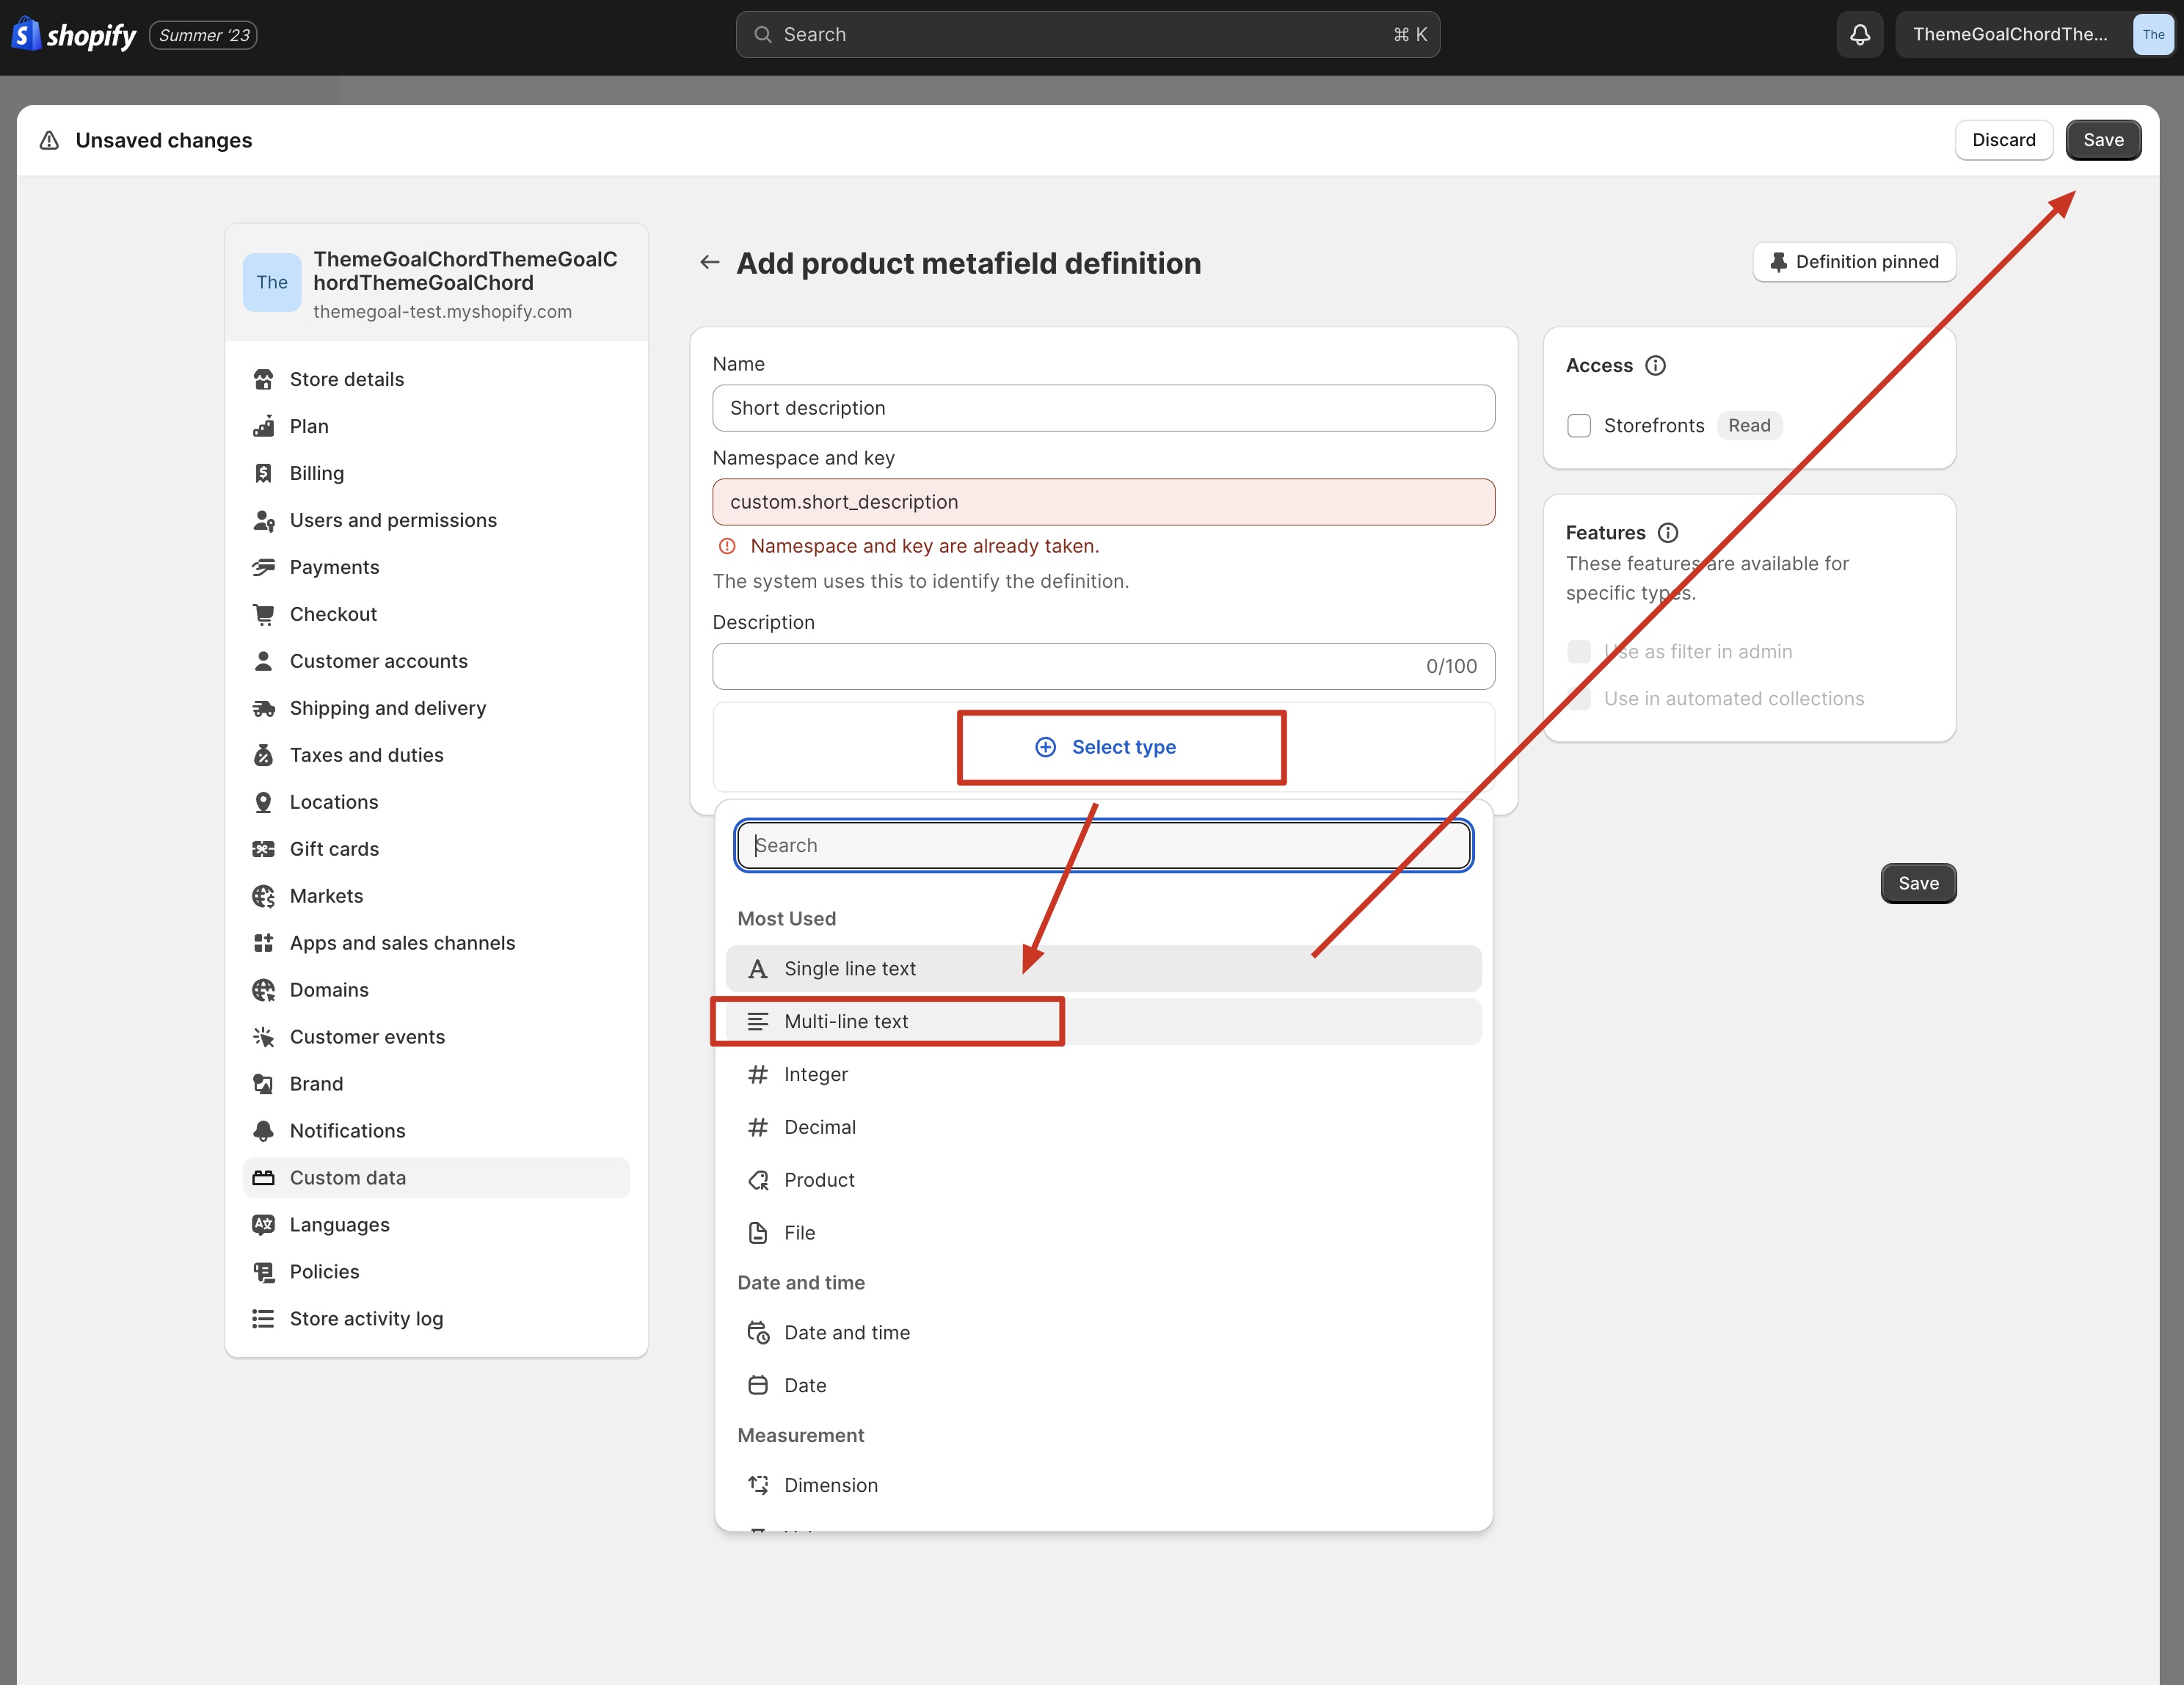Screen dimensions: 2184x1685
Task: Click the Brand icon
Action: [264, 1085]
